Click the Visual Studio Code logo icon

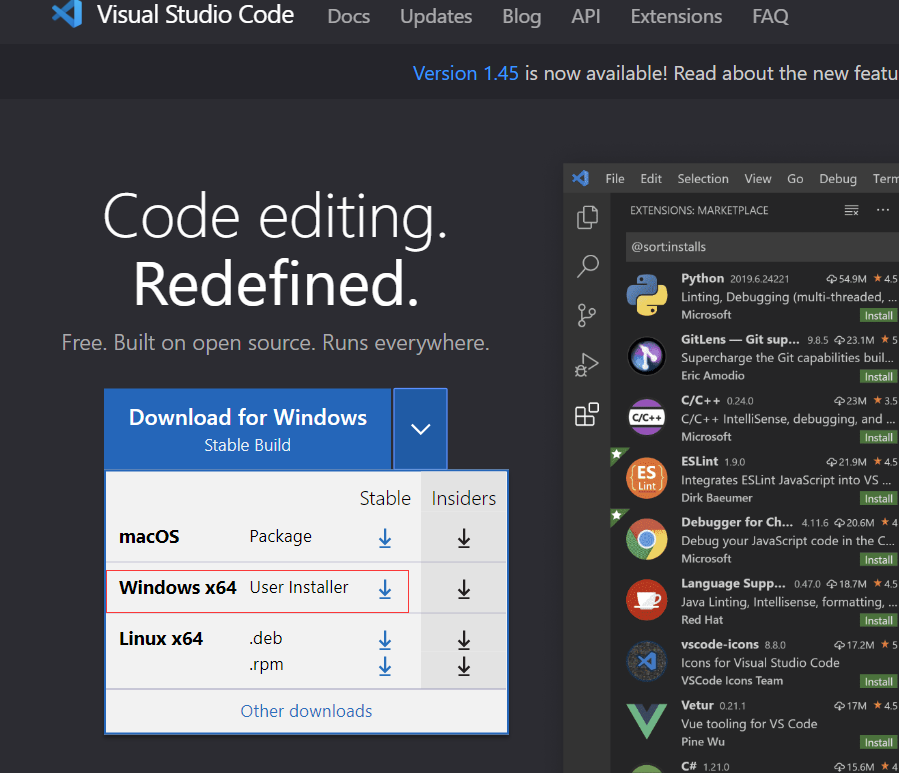pyautogui.click(x=67, y=14)
